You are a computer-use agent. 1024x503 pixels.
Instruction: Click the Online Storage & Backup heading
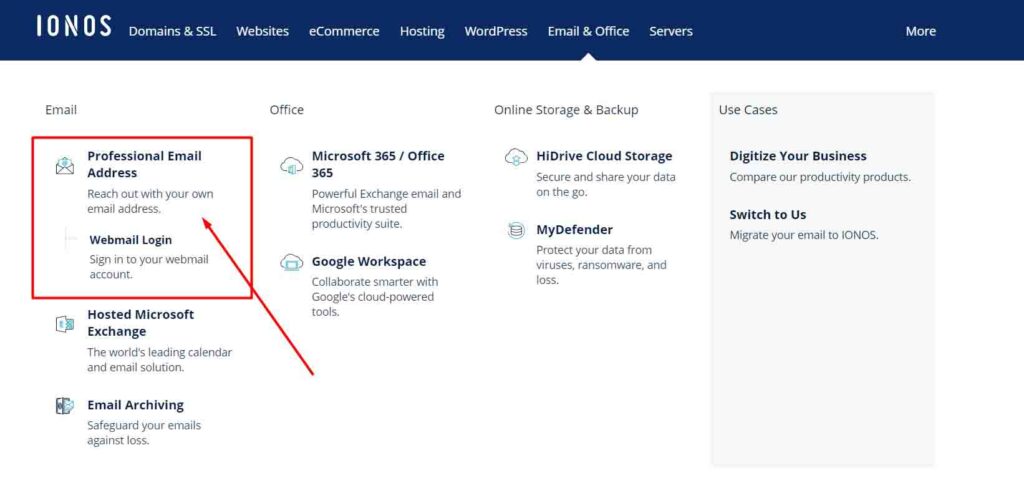click(566, 110)
